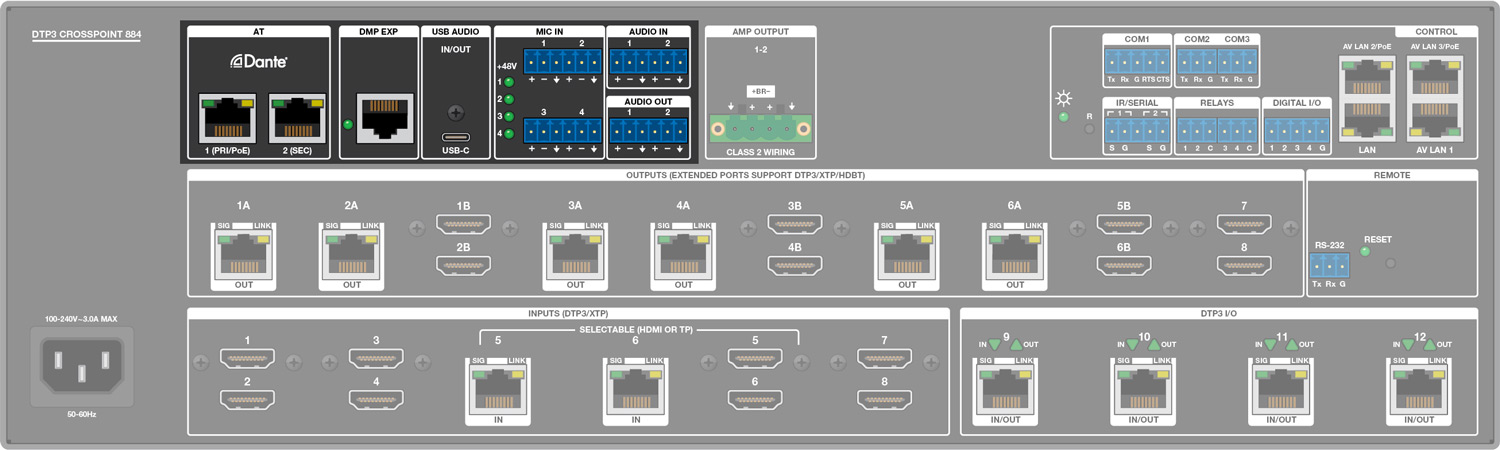
Task: Click the recessed R button in the CONTROL section
Action: point(1090,130)
